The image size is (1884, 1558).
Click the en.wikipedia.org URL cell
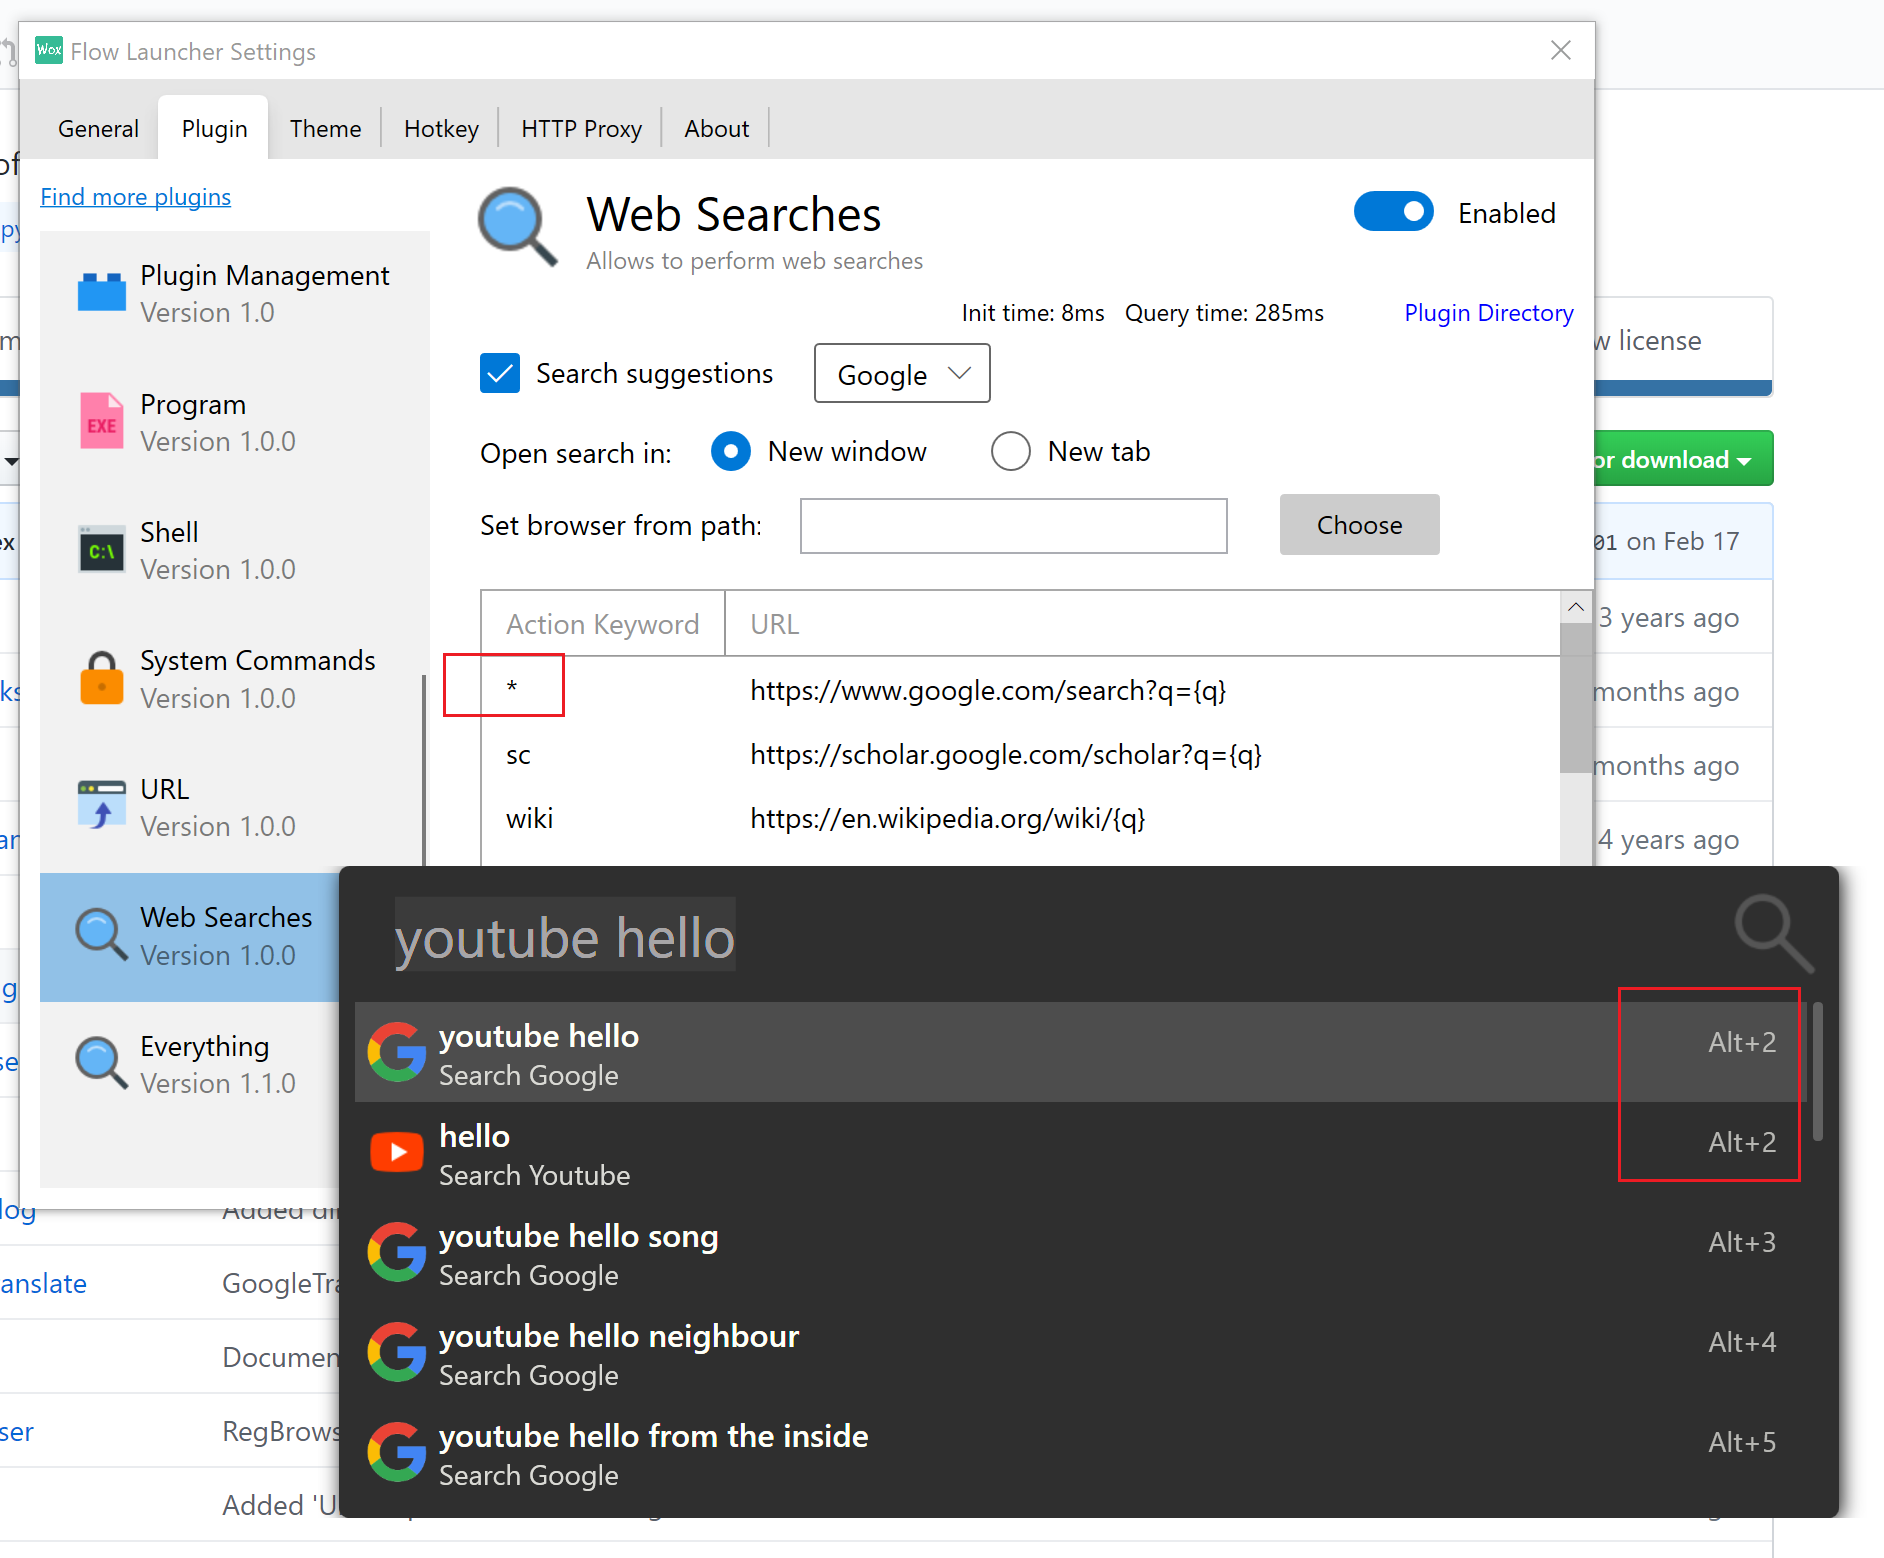point(947,818)
